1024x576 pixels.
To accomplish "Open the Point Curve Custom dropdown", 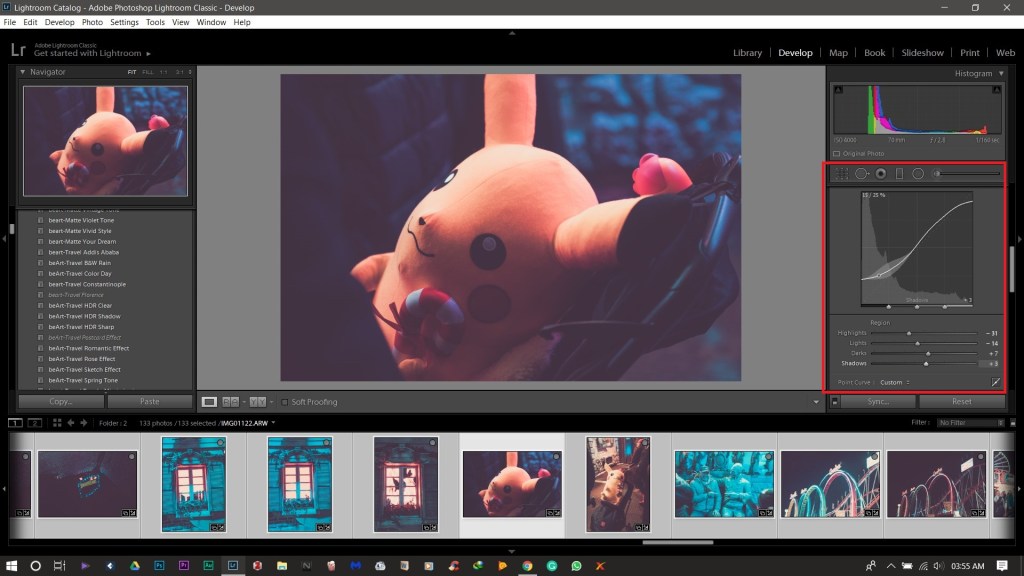I will click(894, 382).
